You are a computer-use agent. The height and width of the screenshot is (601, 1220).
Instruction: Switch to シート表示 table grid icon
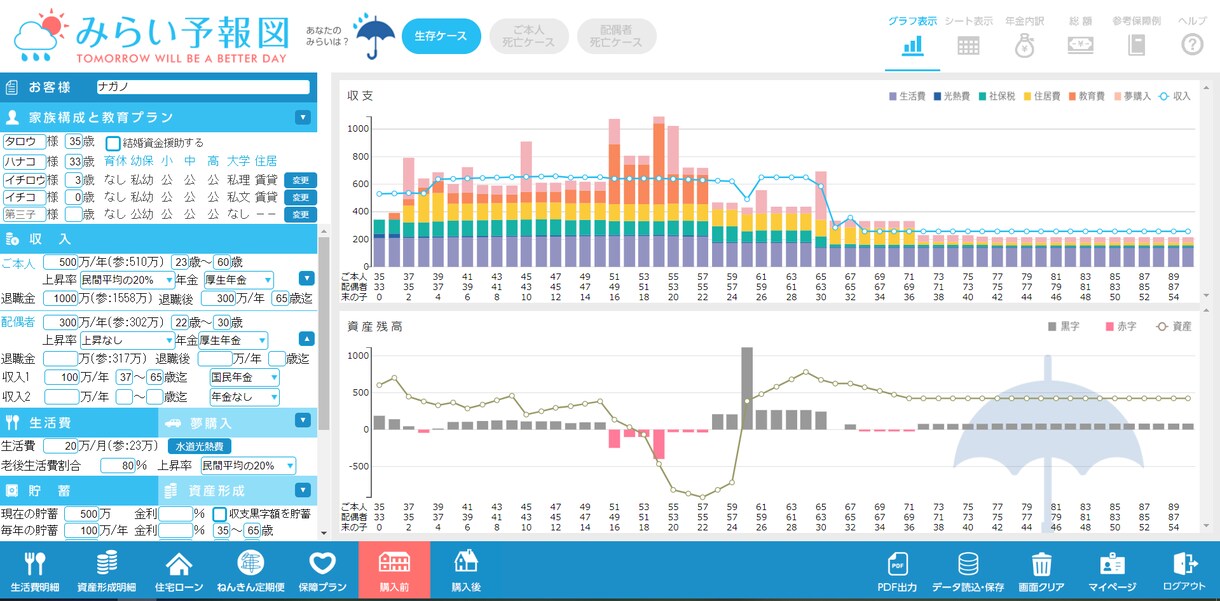click(x=968, y=45)
